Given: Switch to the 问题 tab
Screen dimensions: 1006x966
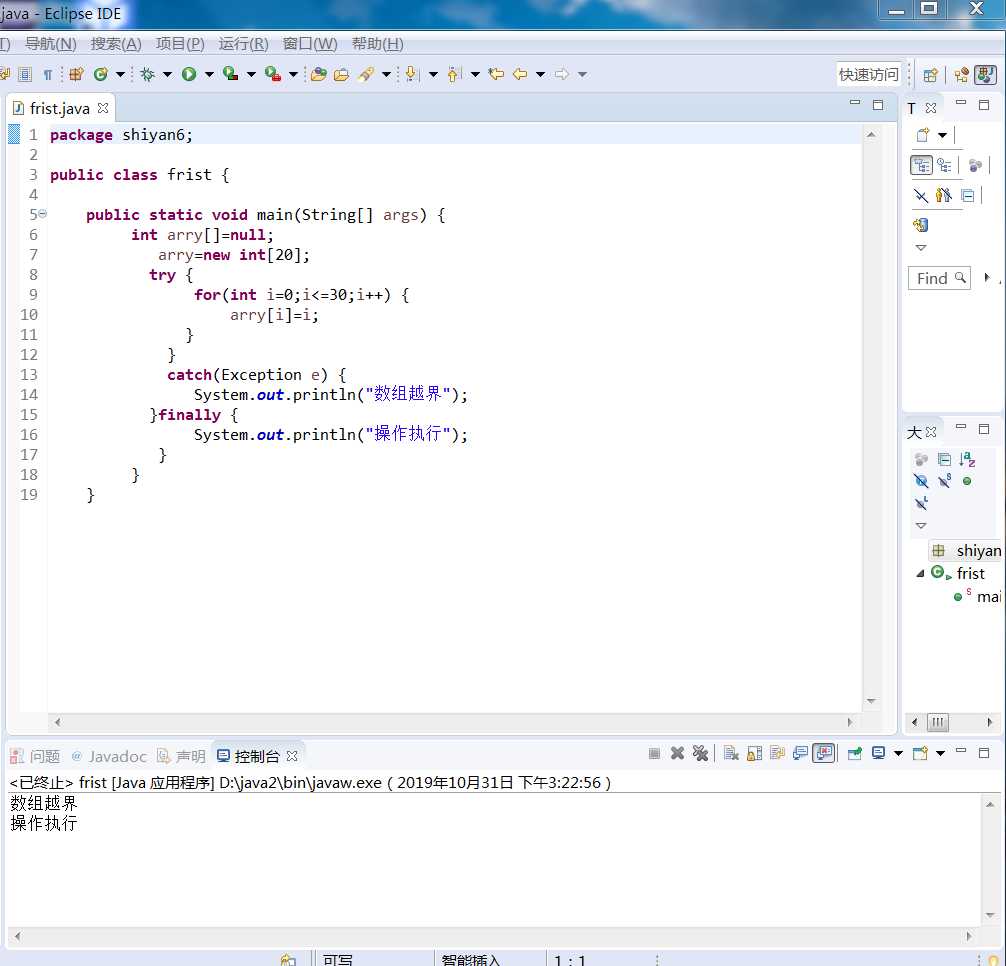Looking at the screenshot, I should [x=36, y=756].
